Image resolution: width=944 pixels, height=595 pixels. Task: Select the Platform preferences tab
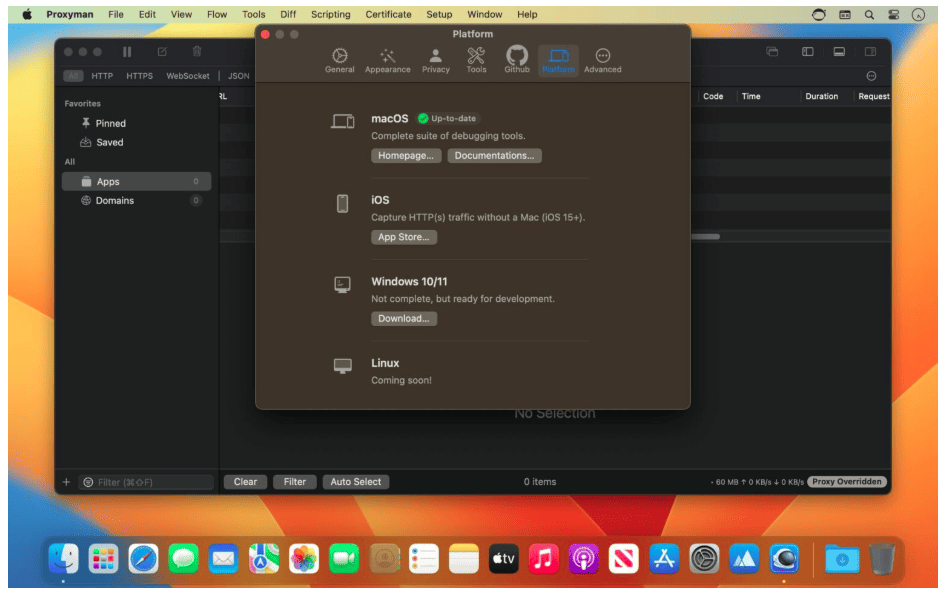click(x=558, y=60)
